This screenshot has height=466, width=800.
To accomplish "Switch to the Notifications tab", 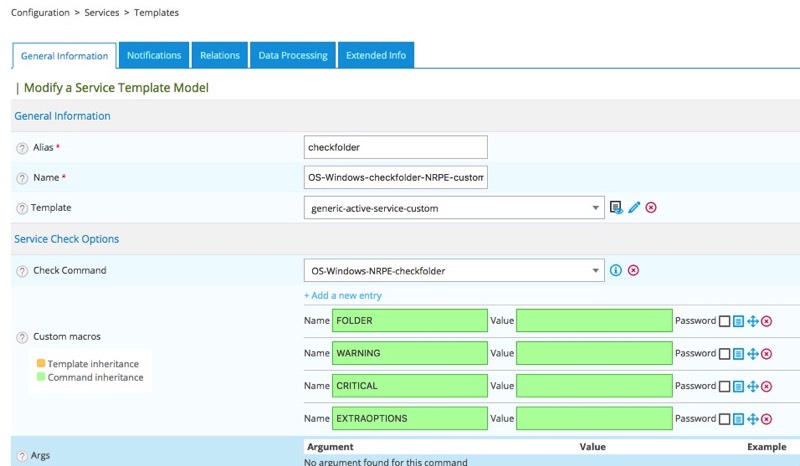I will [x=154, y=56].
